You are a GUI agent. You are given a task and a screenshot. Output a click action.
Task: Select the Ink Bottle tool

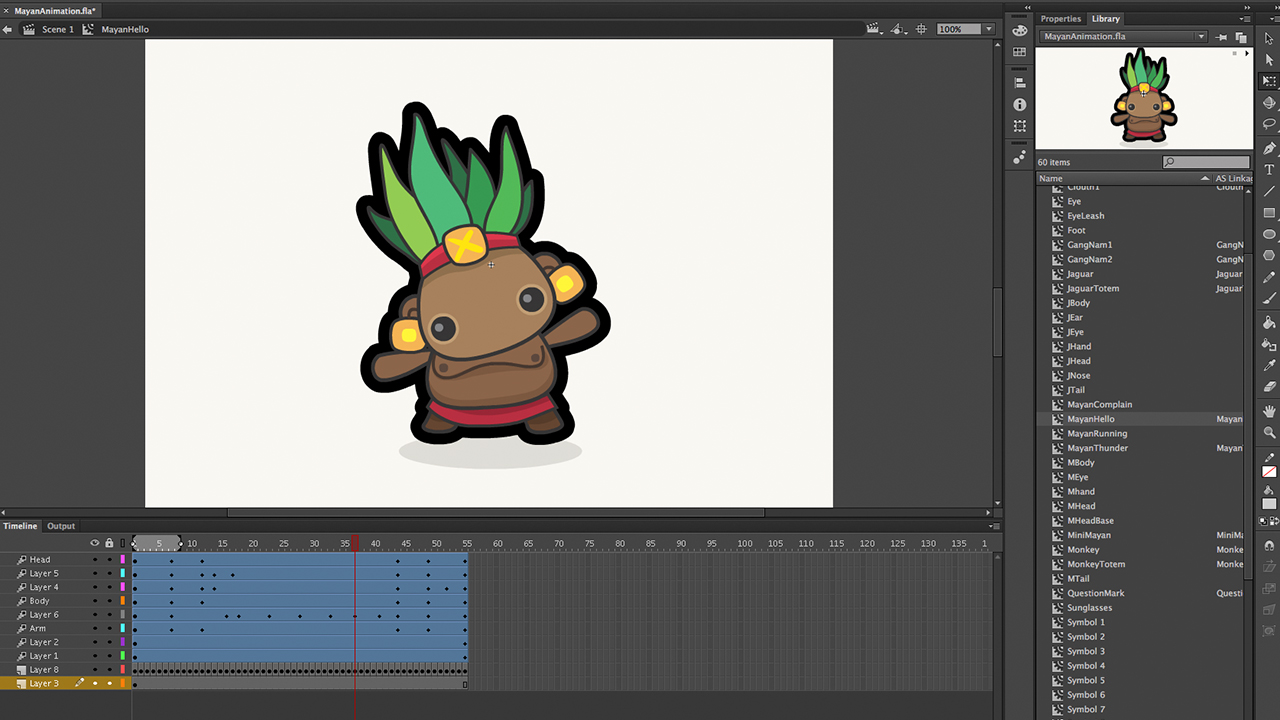[x=1269, y=344]
